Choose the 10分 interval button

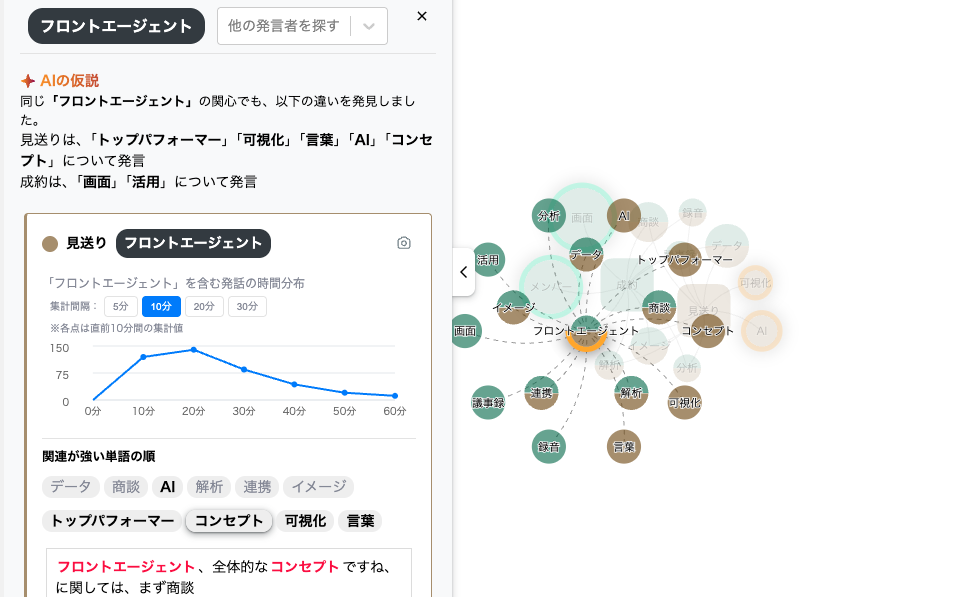click(161, 307)
